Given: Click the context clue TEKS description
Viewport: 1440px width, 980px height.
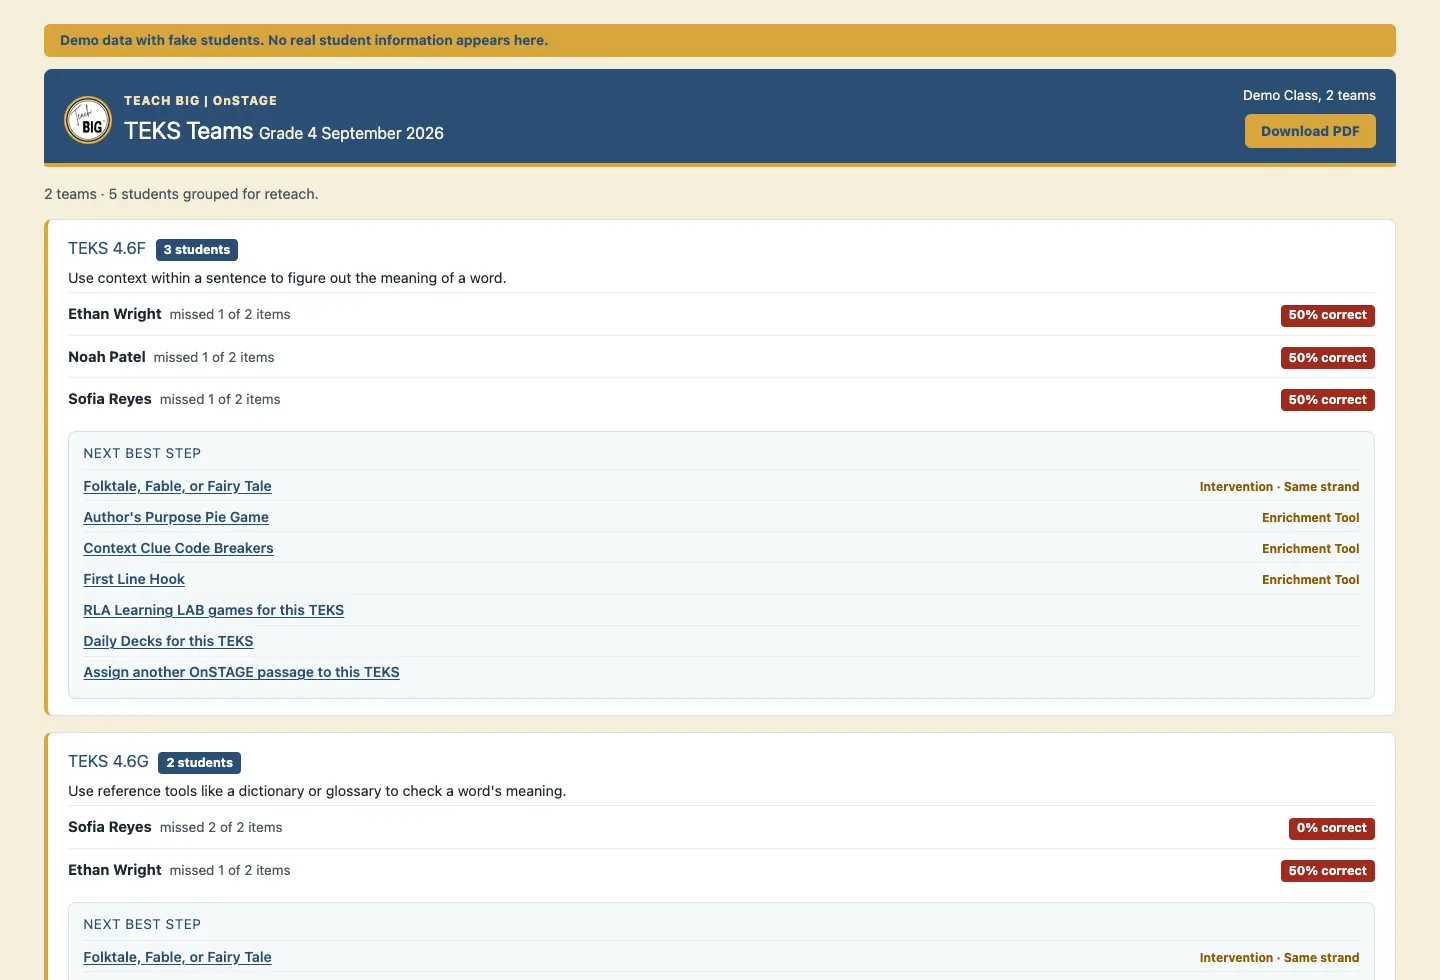Looking at the screenshot, I should click(287, 278).
